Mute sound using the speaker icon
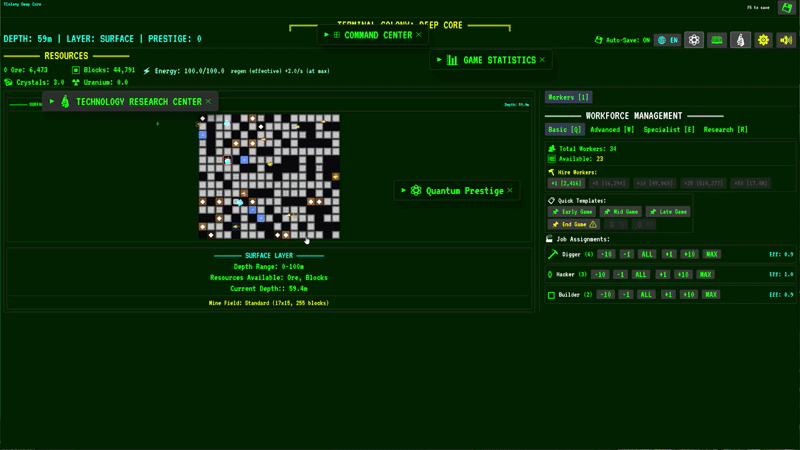The height and width of the screenshot is (450, 800). coord(787,40)
